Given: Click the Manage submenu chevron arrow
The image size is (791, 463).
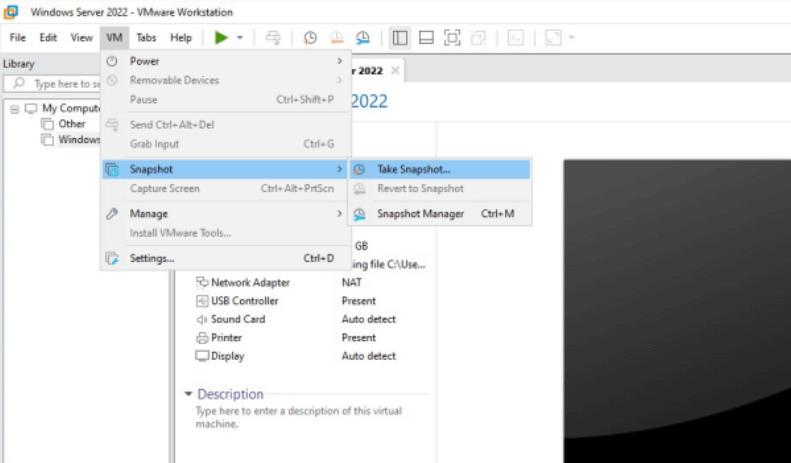Looking at the screenshot, I should click(340, 214).
